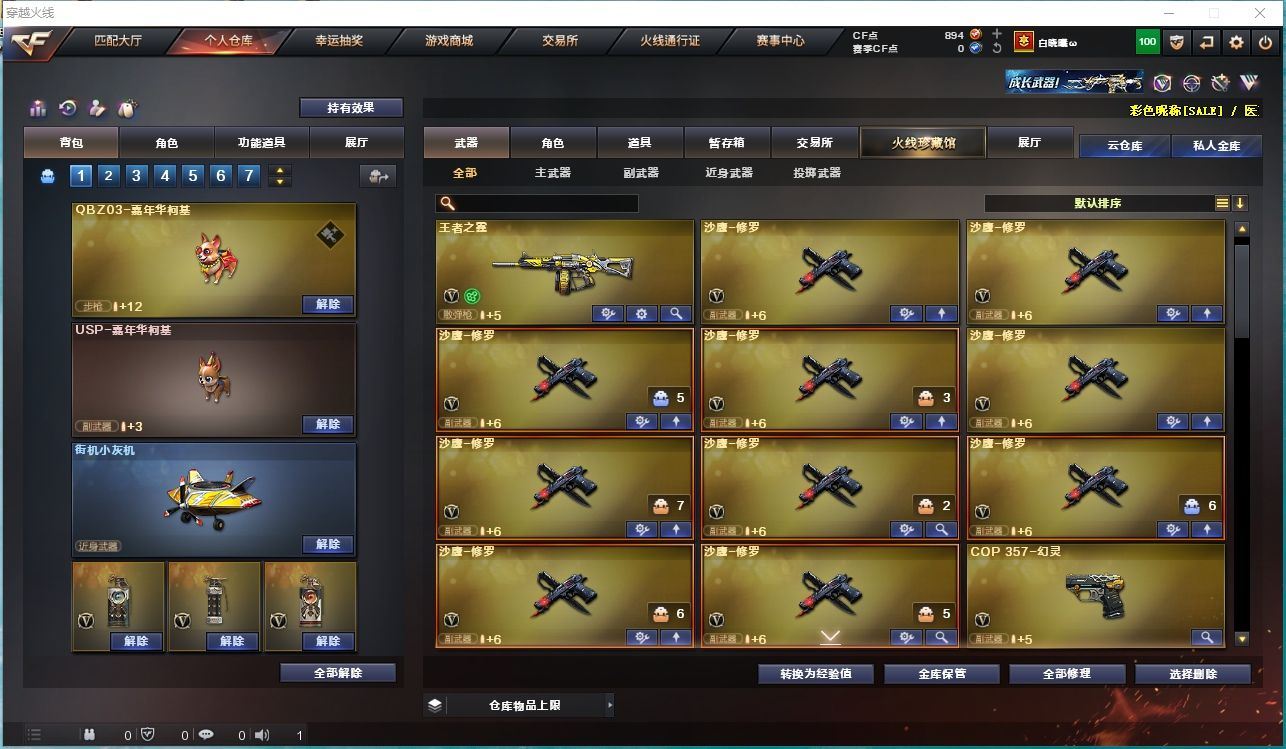Click the magnifier on 王者之玺 card
Screen dimensions: 1286x749
tap(676, 313)
